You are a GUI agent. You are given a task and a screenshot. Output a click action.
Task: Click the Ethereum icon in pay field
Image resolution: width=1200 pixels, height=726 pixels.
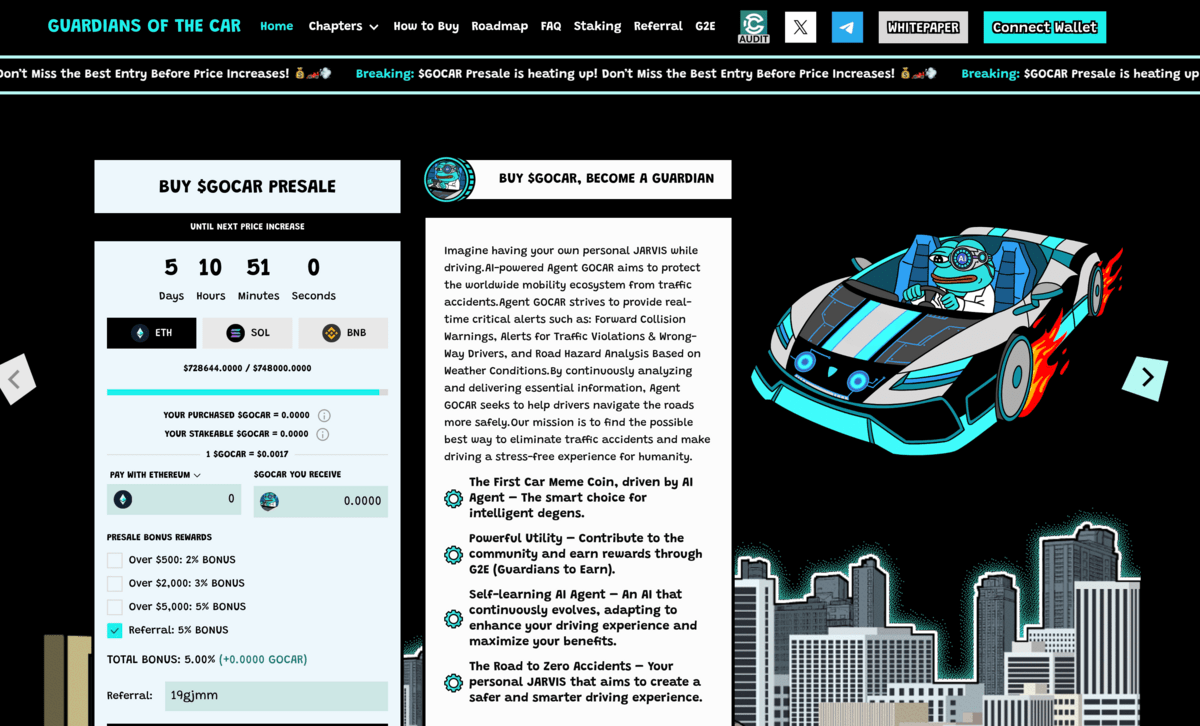(x=123, y=499)
